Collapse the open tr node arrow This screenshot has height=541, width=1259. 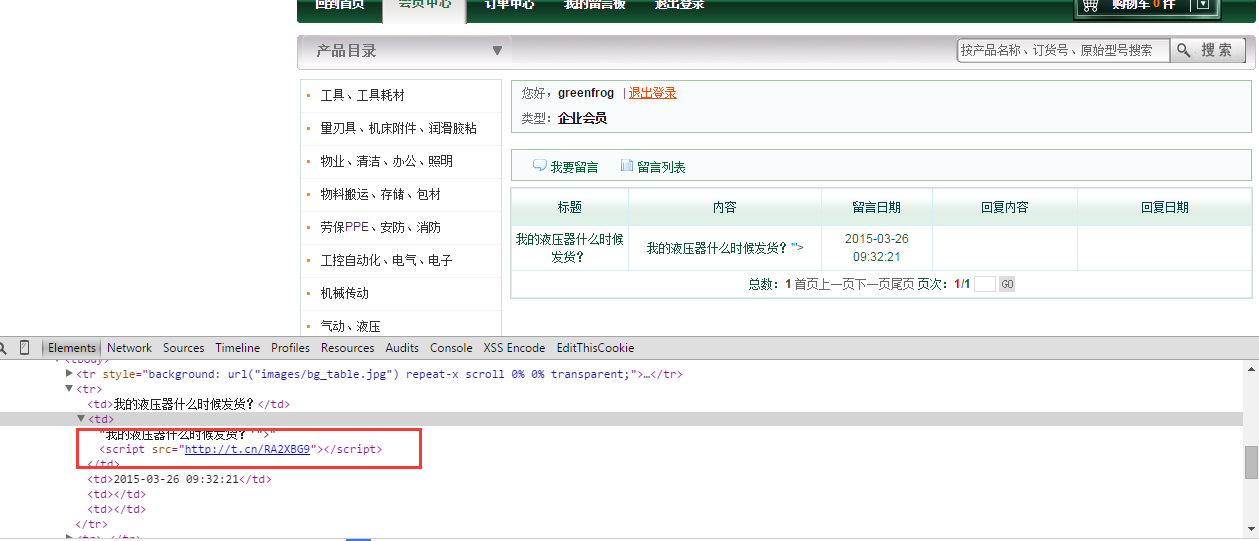coord(69,389)
